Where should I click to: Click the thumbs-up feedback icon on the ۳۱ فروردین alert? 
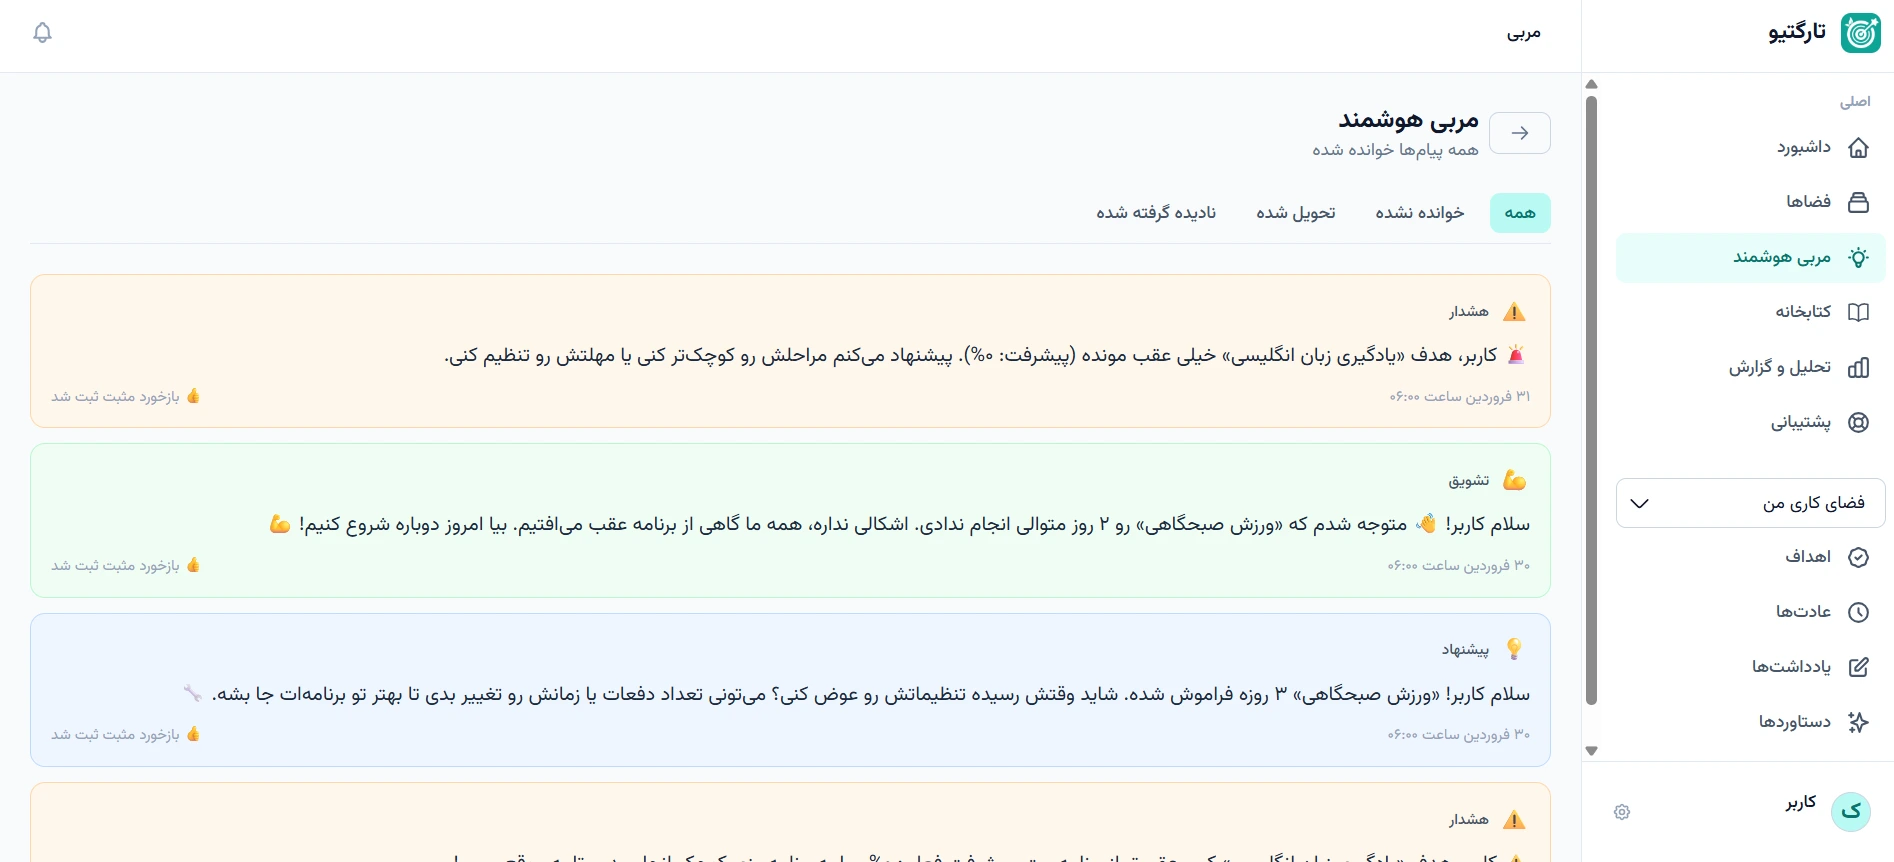193,396
